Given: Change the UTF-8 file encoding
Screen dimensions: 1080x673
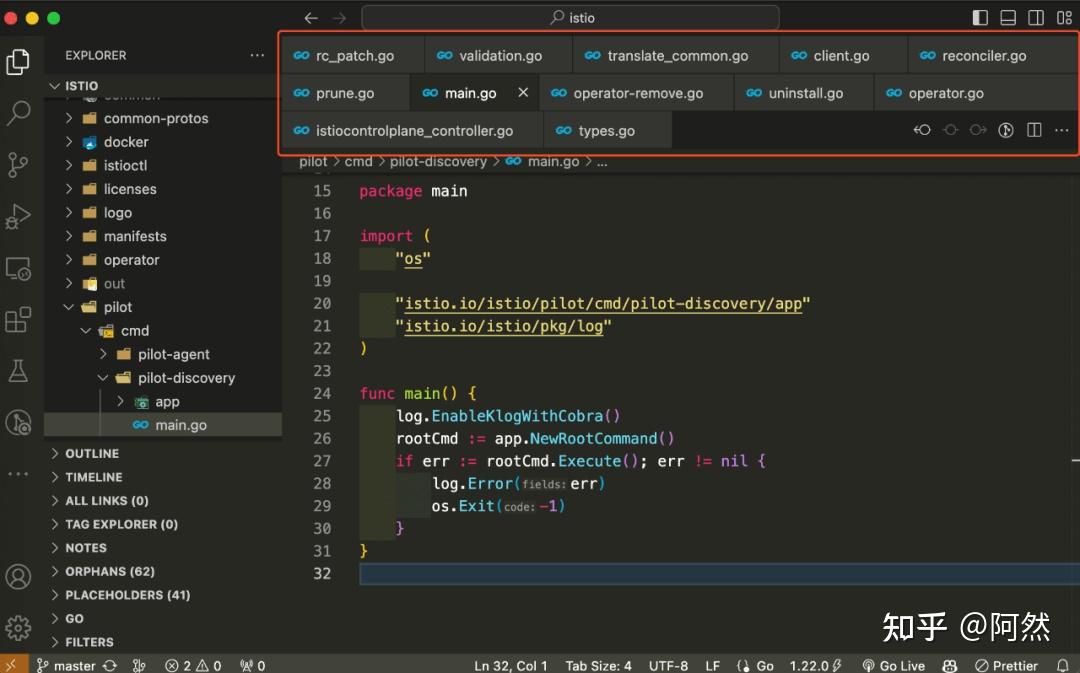Looking at the screenshot, I should tap(668, 664).
